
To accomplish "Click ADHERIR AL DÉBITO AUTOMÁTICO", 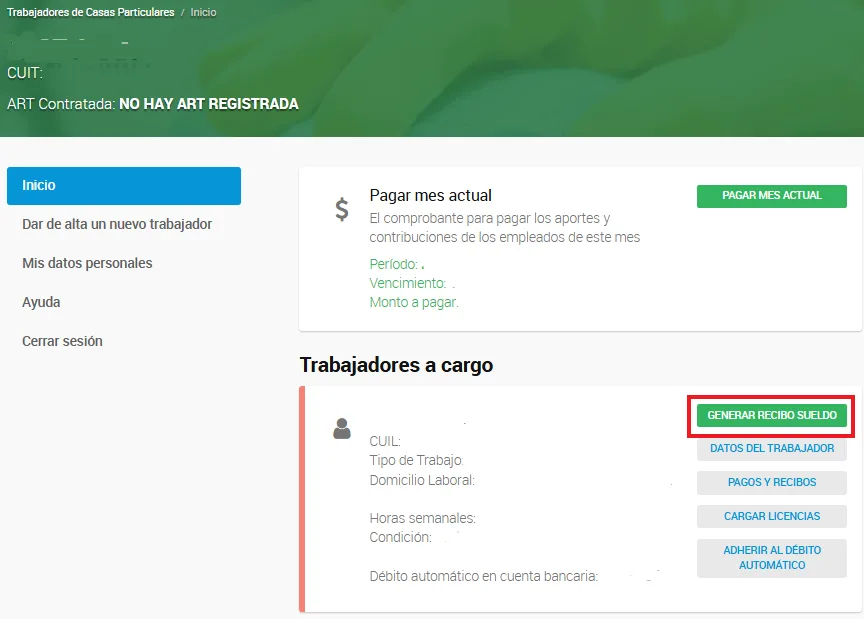I will pos(771,558).
